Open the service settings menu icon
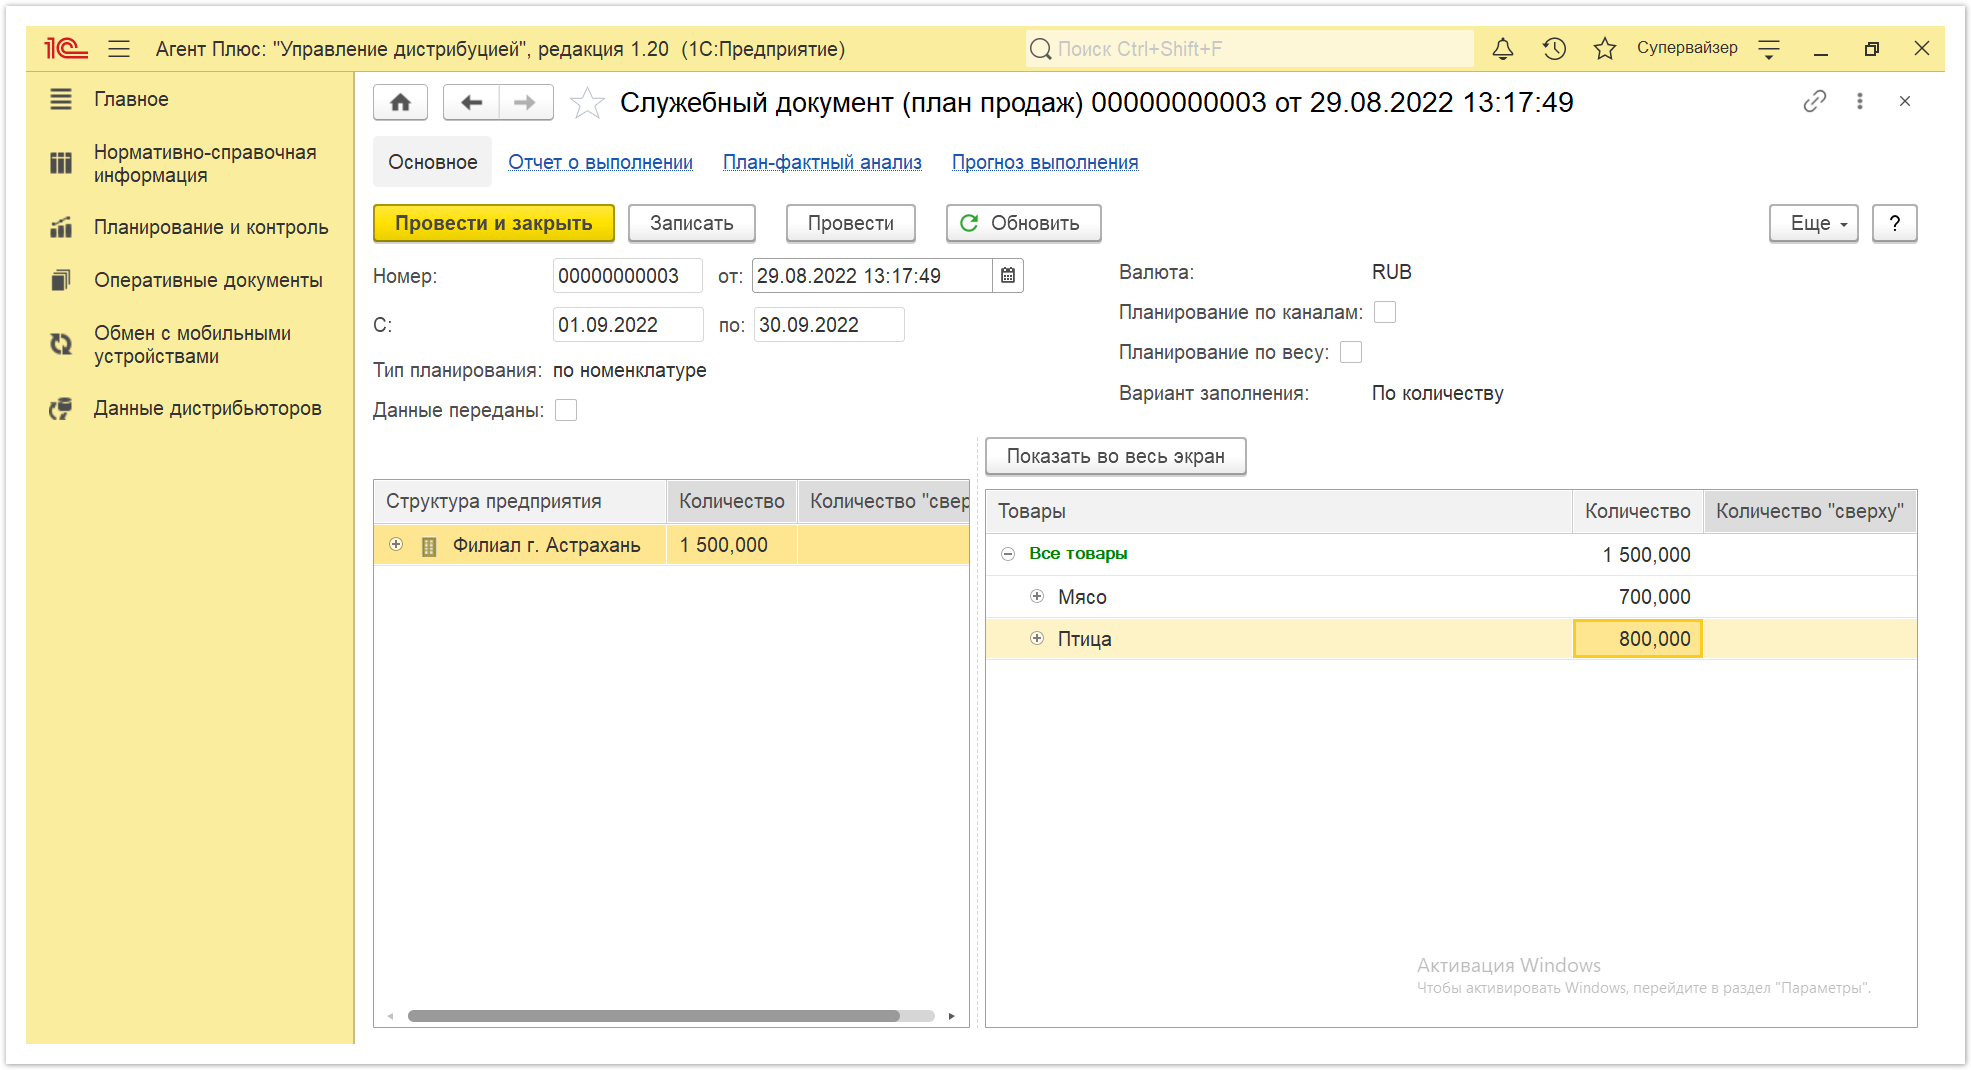The image size is (1971, 1070). click(1768, 48)
